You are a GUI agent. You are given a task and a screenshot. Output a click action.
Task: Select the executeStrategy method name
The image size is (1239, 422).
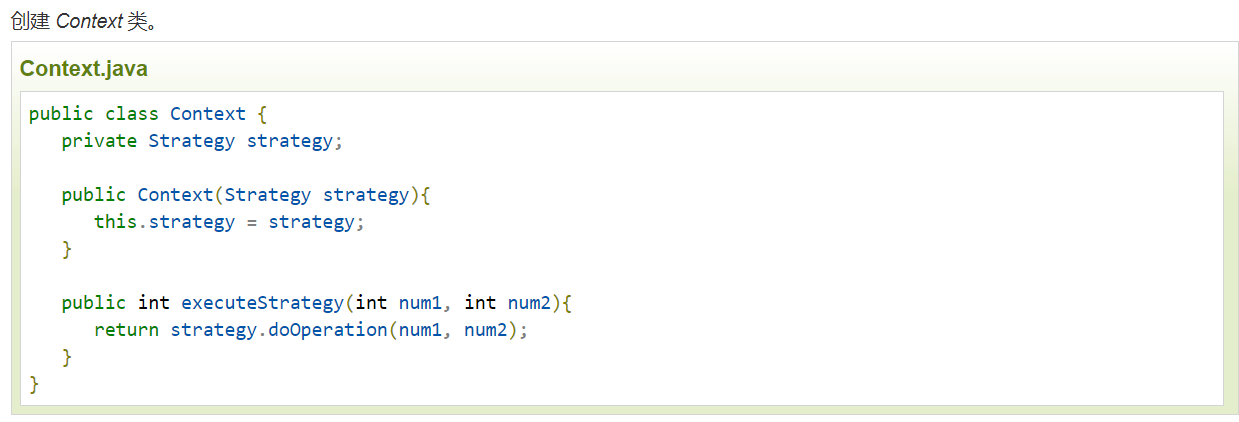click(x=262, y=303)
